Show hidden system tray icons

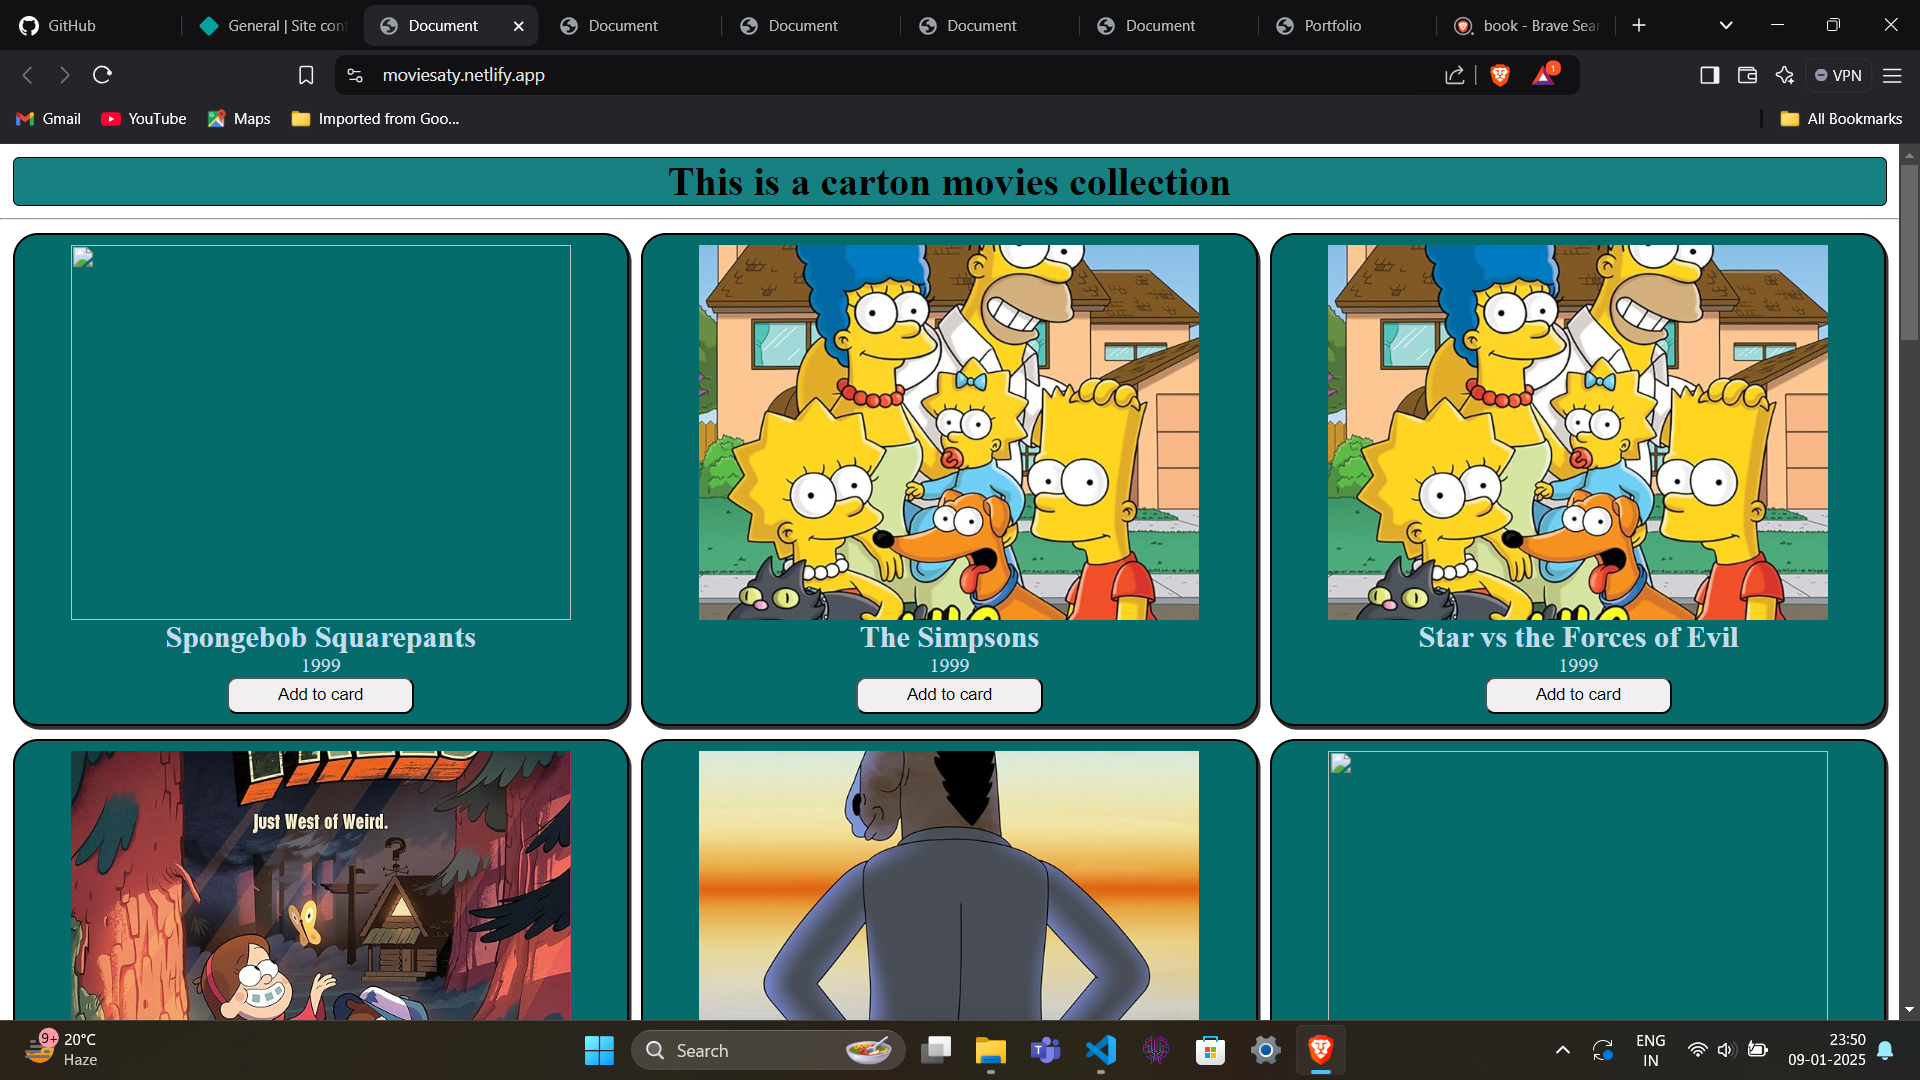tap(1563, 1050)
